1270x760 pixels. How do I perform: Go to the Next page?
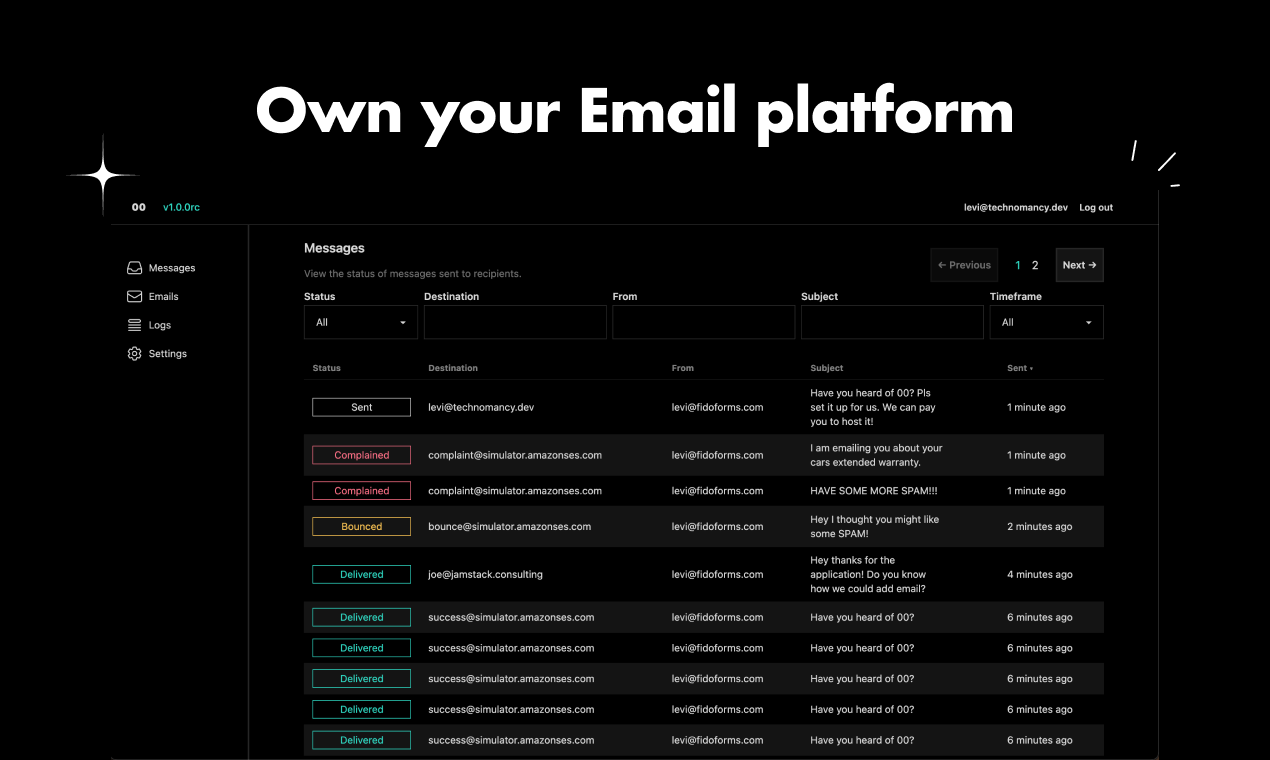1080,265
